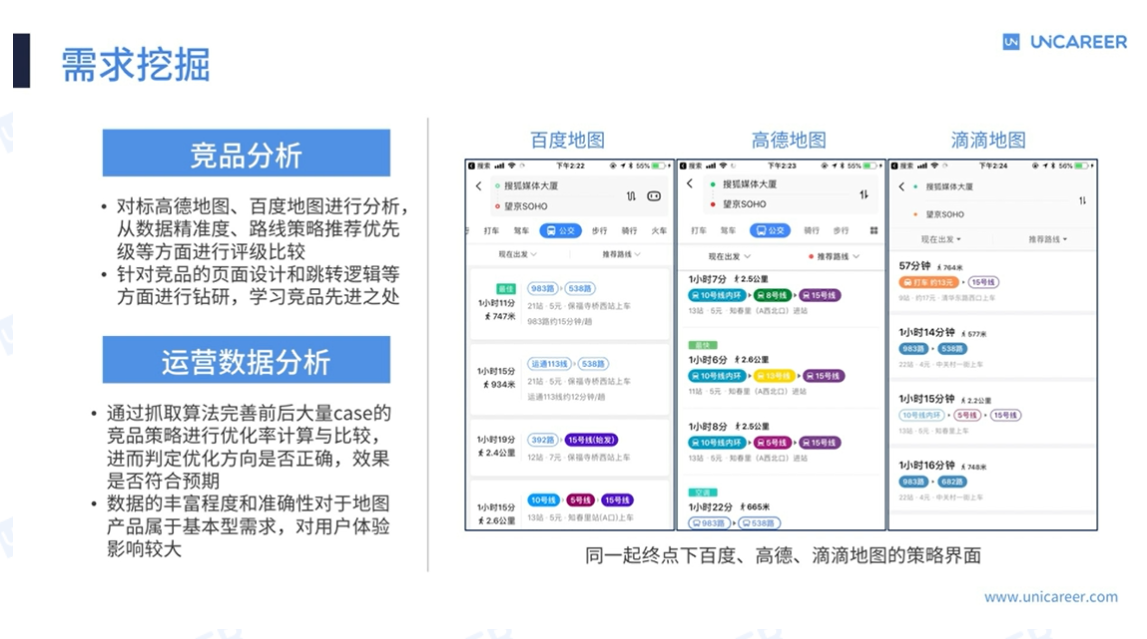The height and width of the screenshot is (639, 1147).
Task: Click the 8号线 green badge in 高德地图
Action: (772, 295)
